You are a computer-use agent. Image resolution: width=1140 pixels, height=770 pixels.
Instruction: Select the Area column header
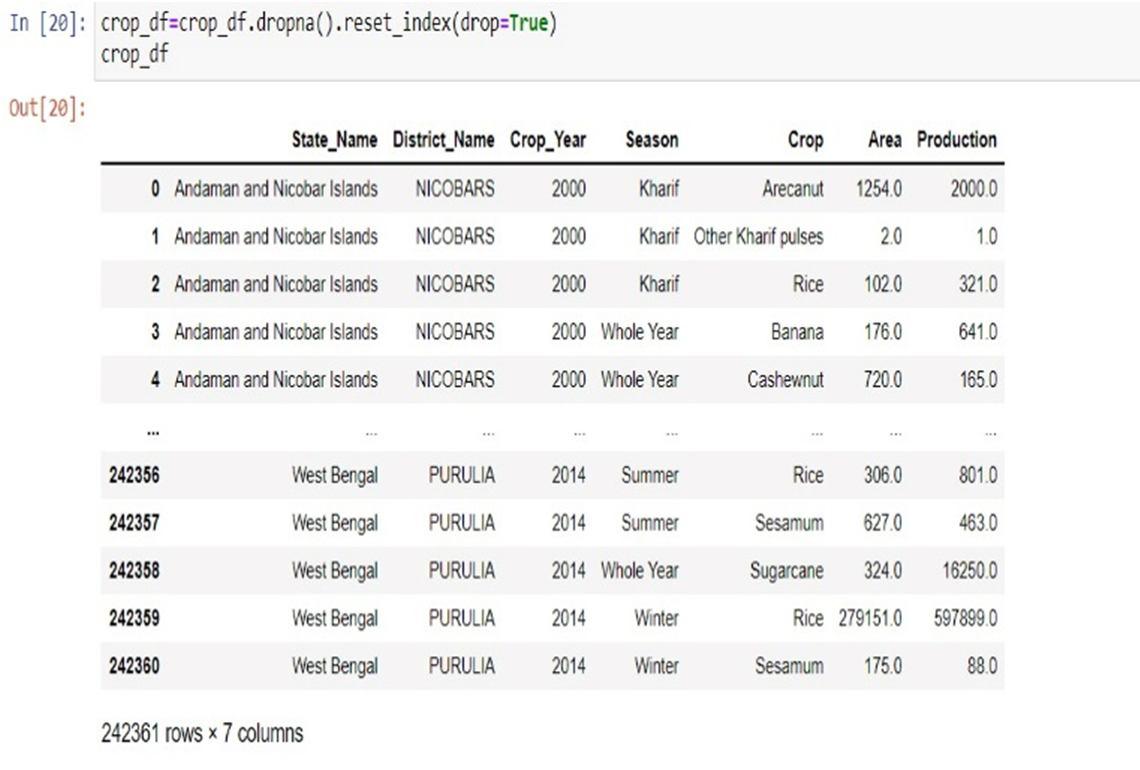coord(884,140)
